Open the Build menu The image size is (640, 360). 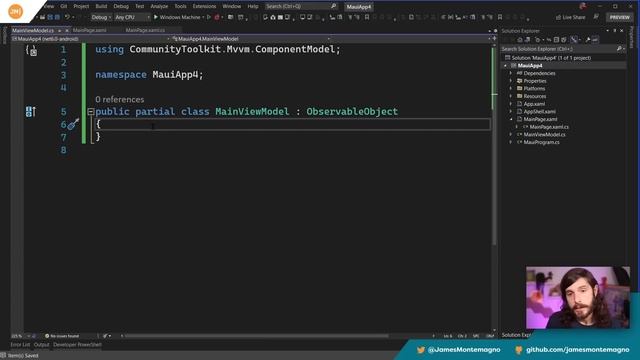101,6
